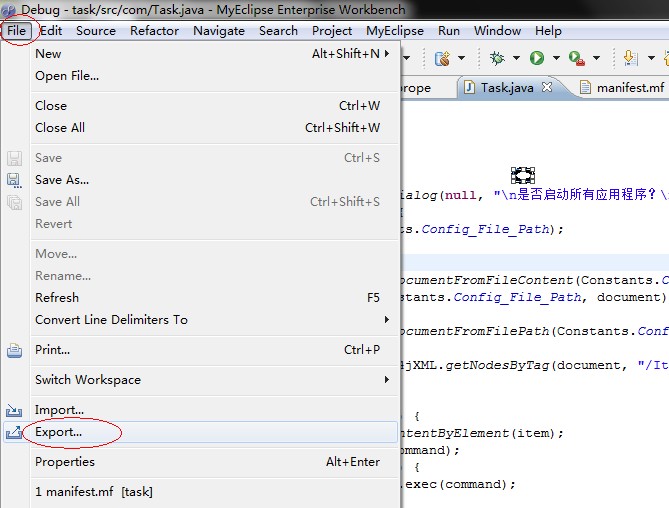Close the Task.java editor tab
669x508 pixels.
547,88
